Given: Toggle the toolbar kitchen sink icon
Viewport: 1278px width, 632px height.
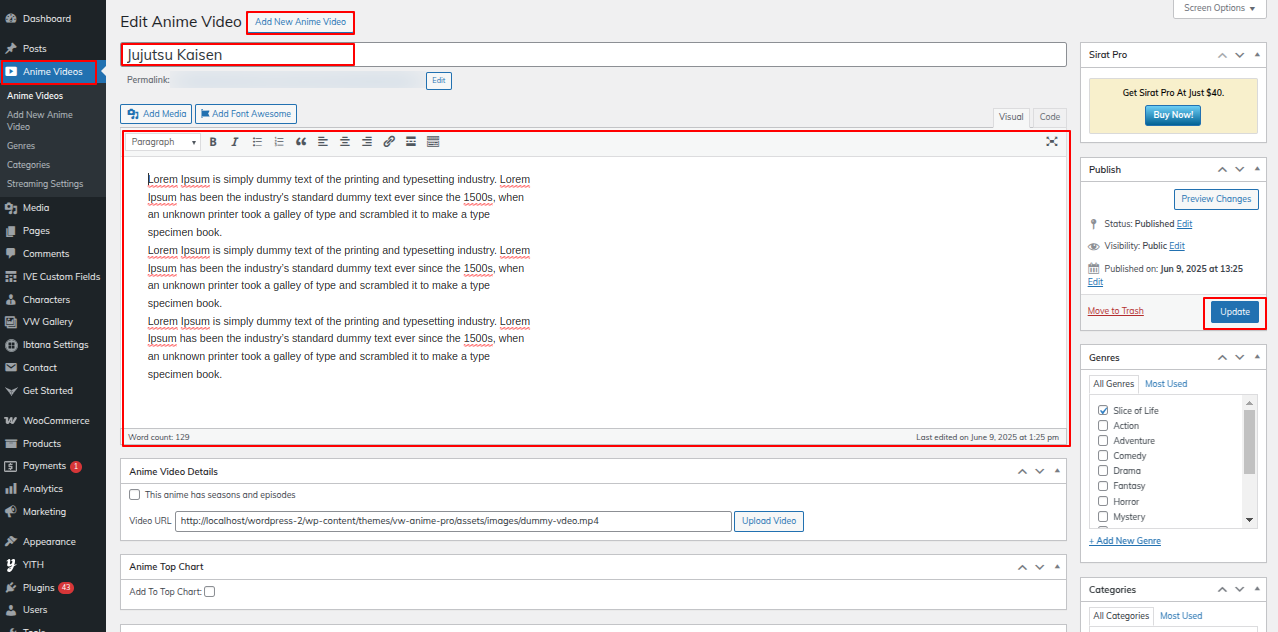Looking at the screenshot, I should tap(433, 142).
